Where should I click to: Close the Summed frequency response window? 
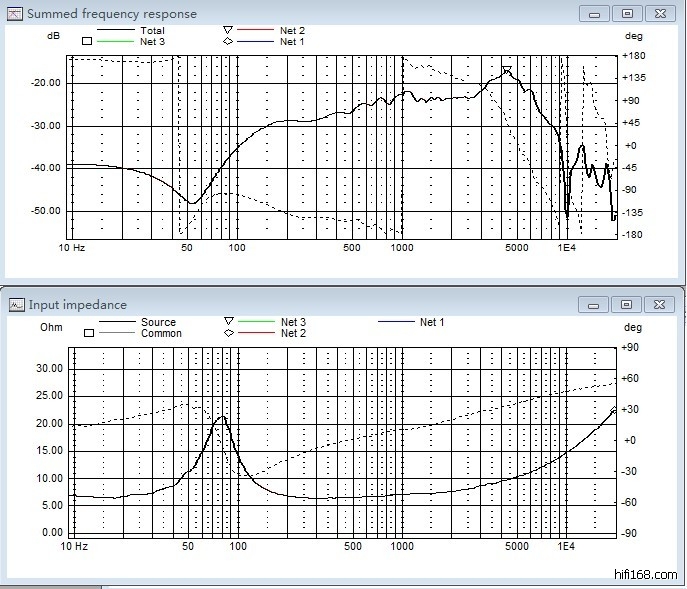click(x=659, y=13)
